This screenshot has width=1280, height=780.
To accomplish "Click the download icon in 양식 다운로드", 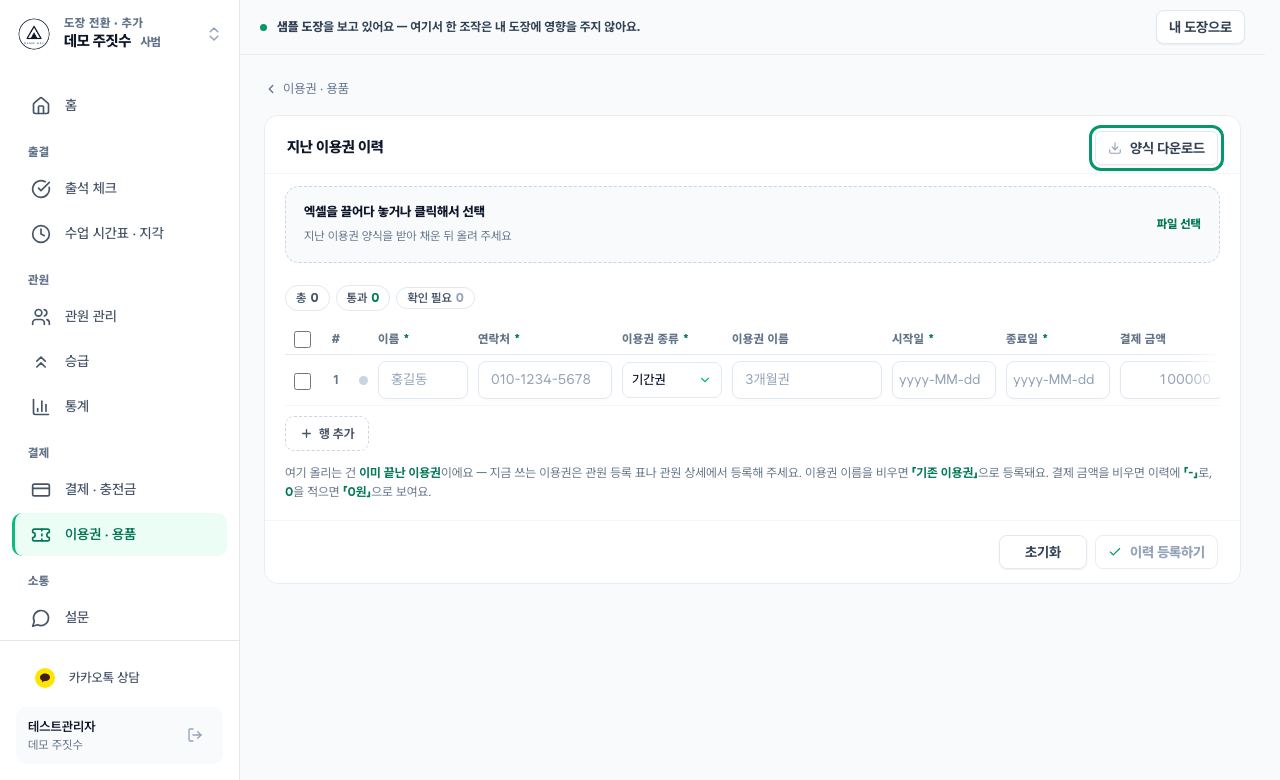I will coord(1115,148).
